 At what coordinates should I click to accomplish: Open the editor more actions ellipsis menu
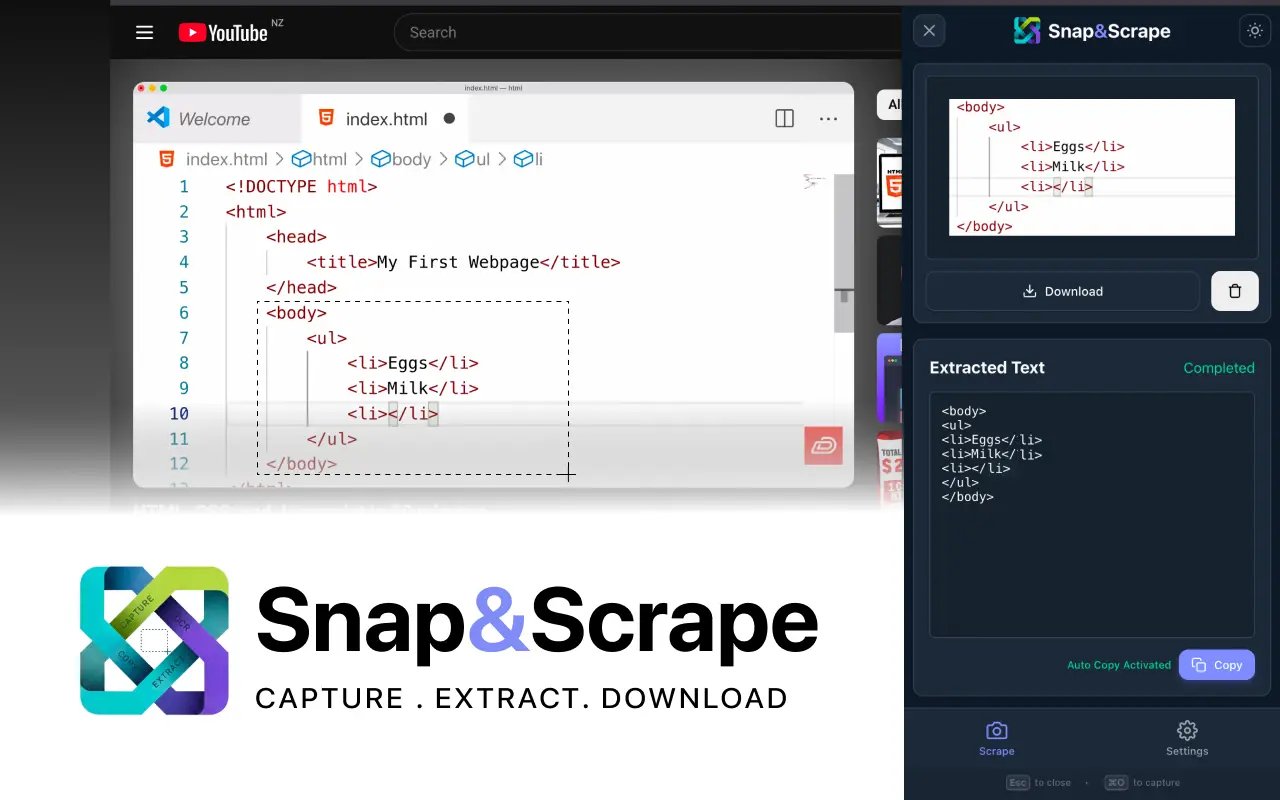click(x=828, y=118)
